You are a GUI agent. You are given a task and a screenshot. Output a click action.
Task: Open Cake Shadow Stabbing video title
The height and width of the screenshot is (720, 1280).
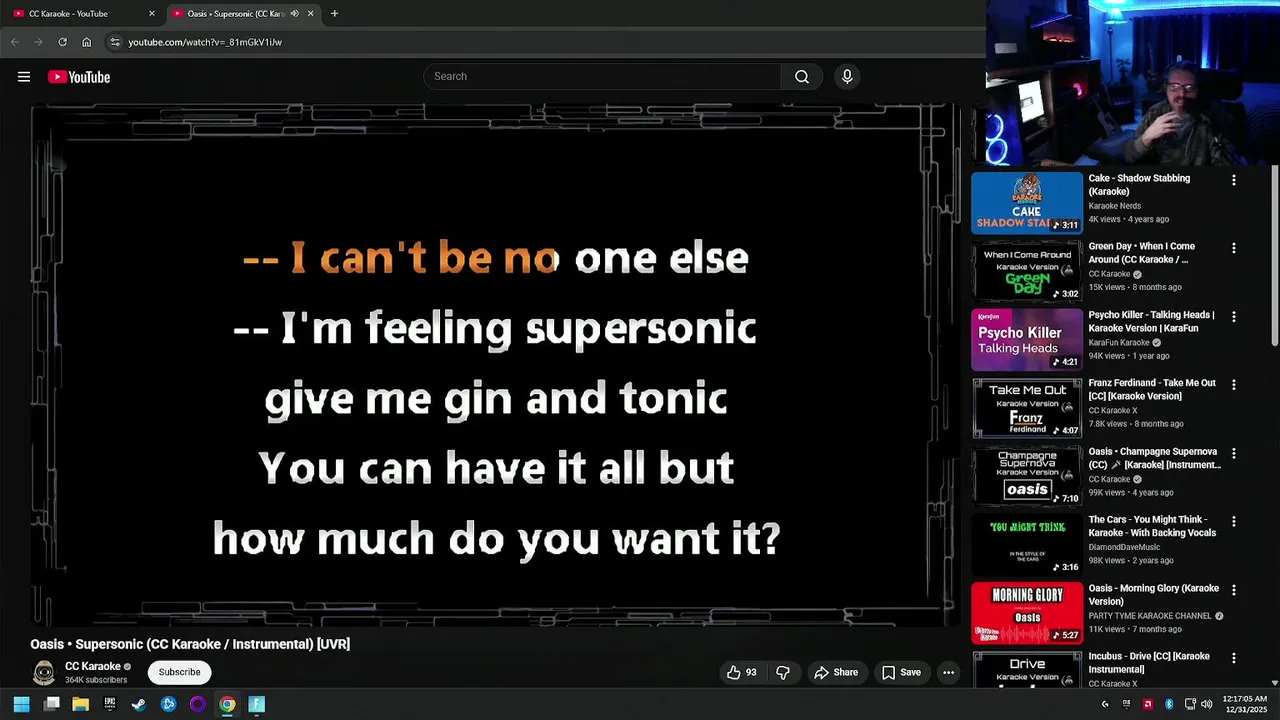pyautogui.click(x=1139, y=185)
